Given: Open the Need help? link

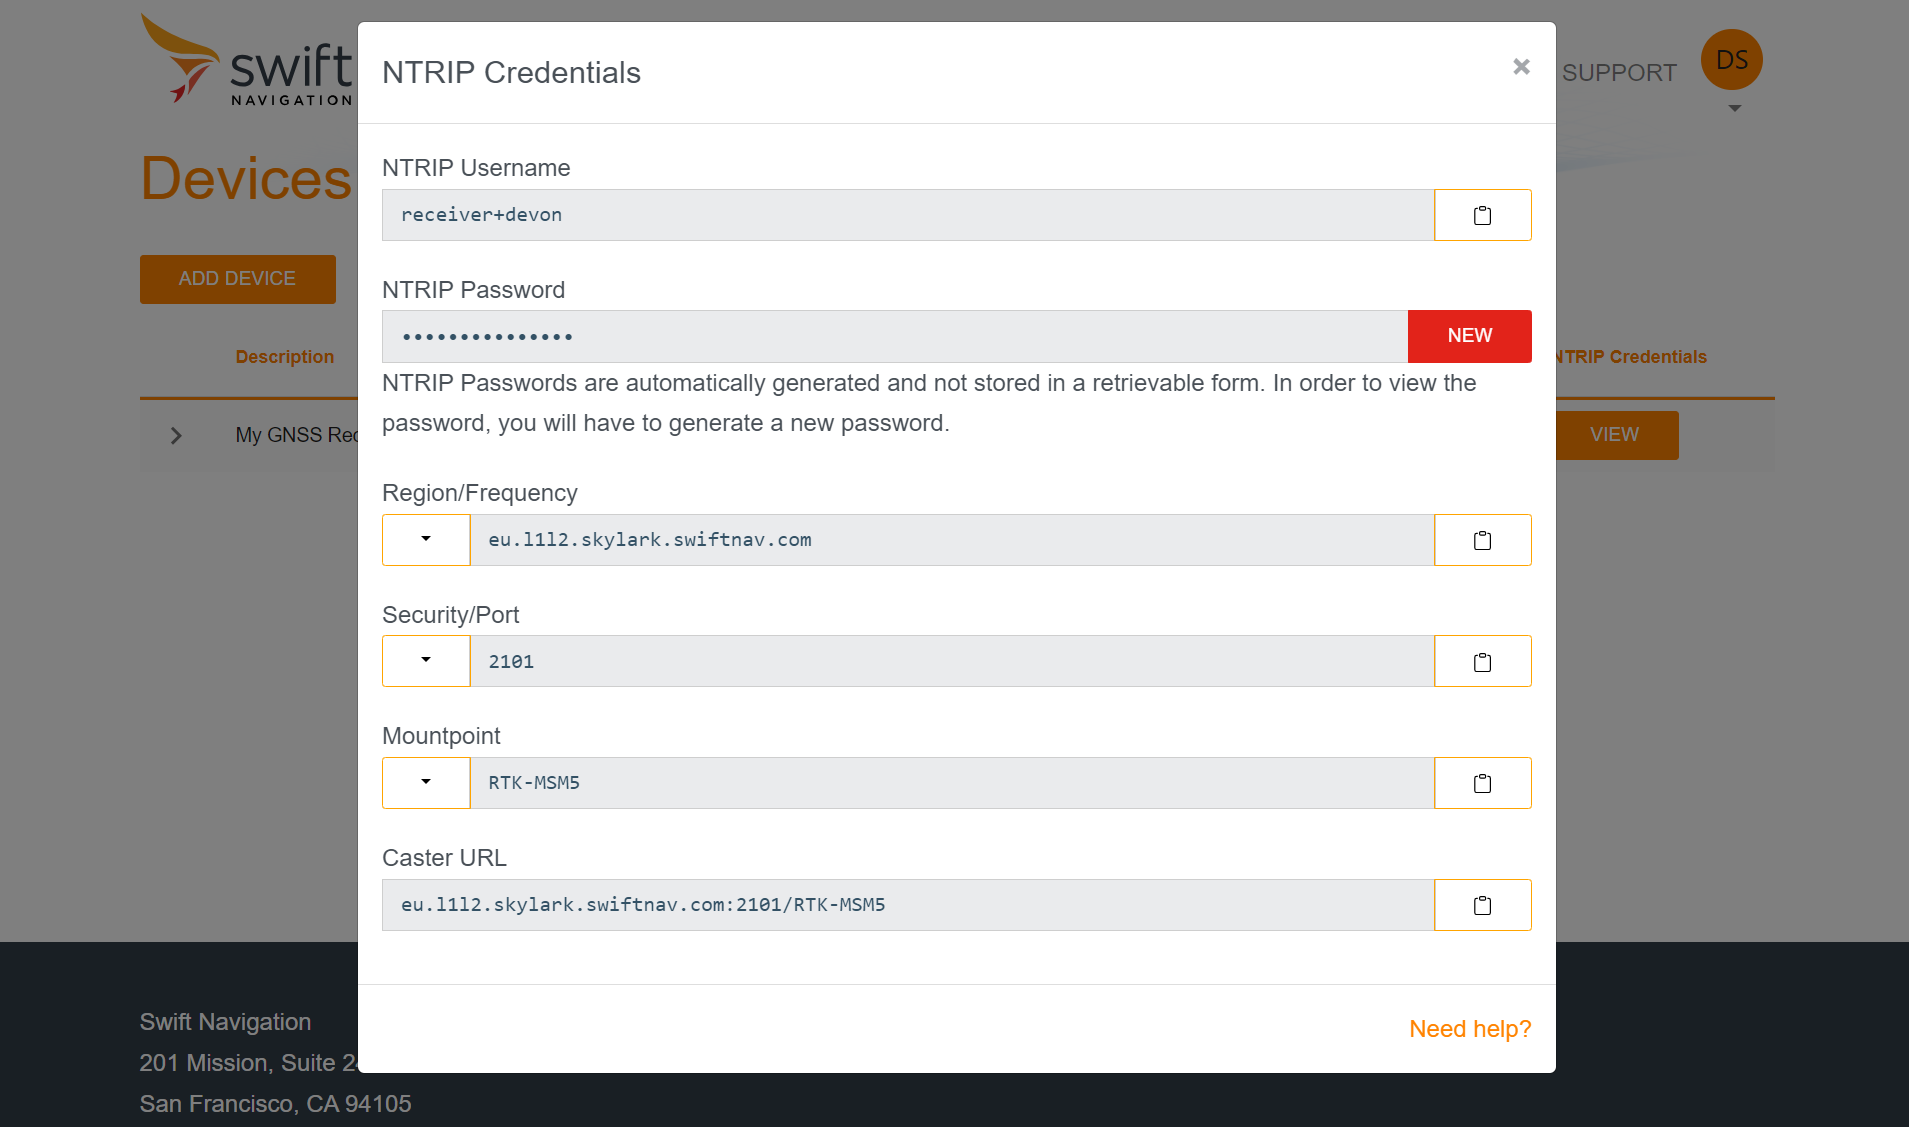Looking at the screenshot, I should pos(1469,1028).
